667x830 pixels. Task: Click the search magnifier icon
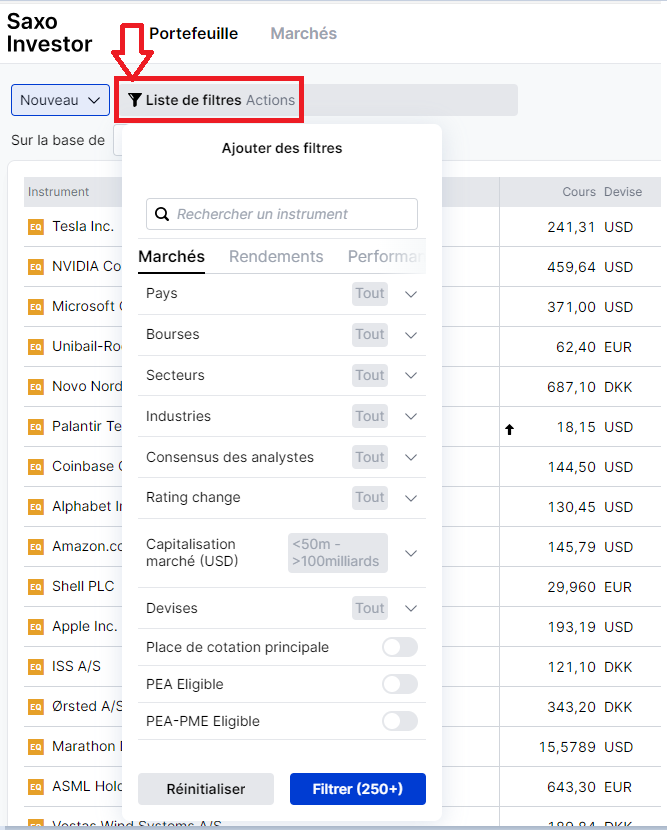click(x=162, y=214)
